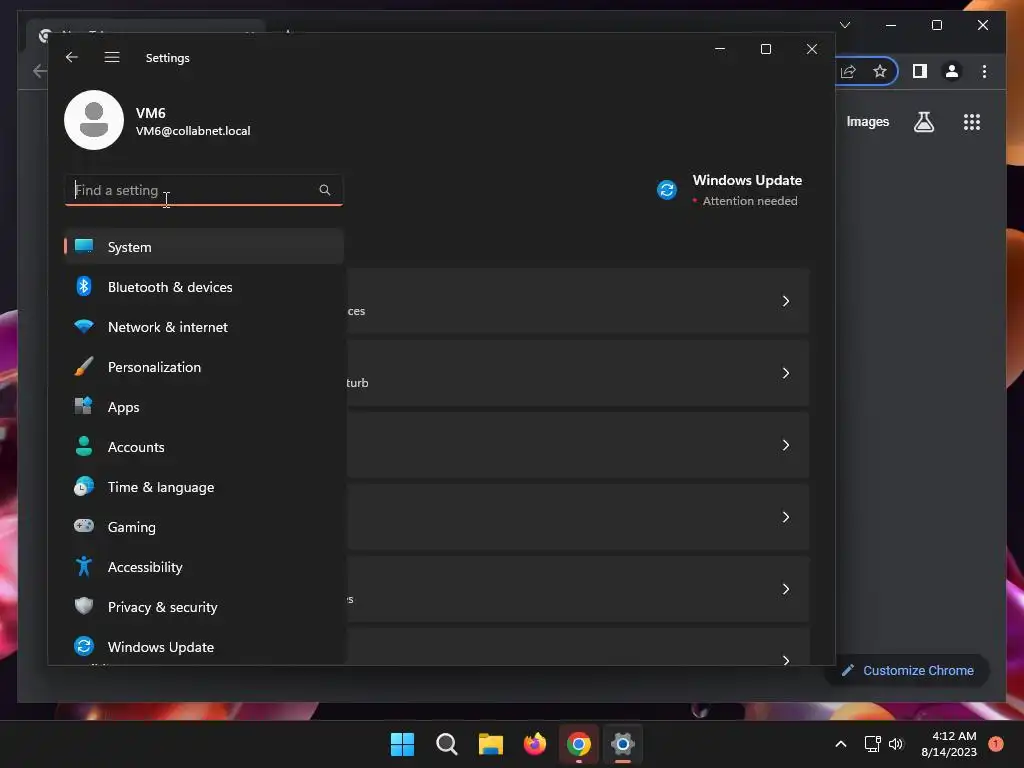Screen dimensions: 1024x768
Task: Open Chrome profile avatar button
Action: tap(952, 71)
